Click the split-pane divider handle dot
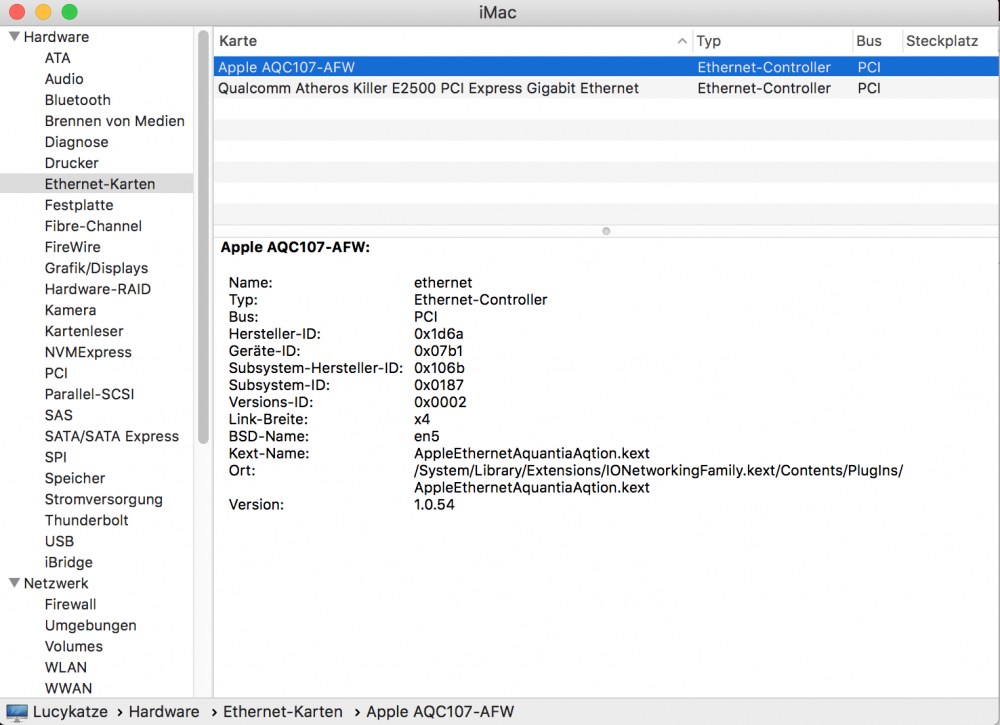The image size is (1000, 725). tap(606, 231)
